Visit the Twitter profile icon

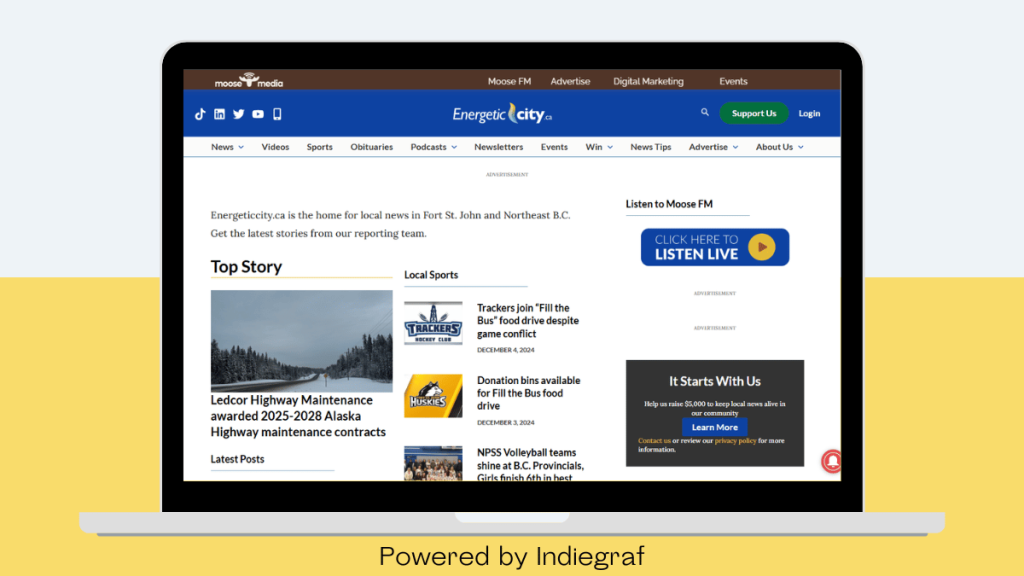238,114
